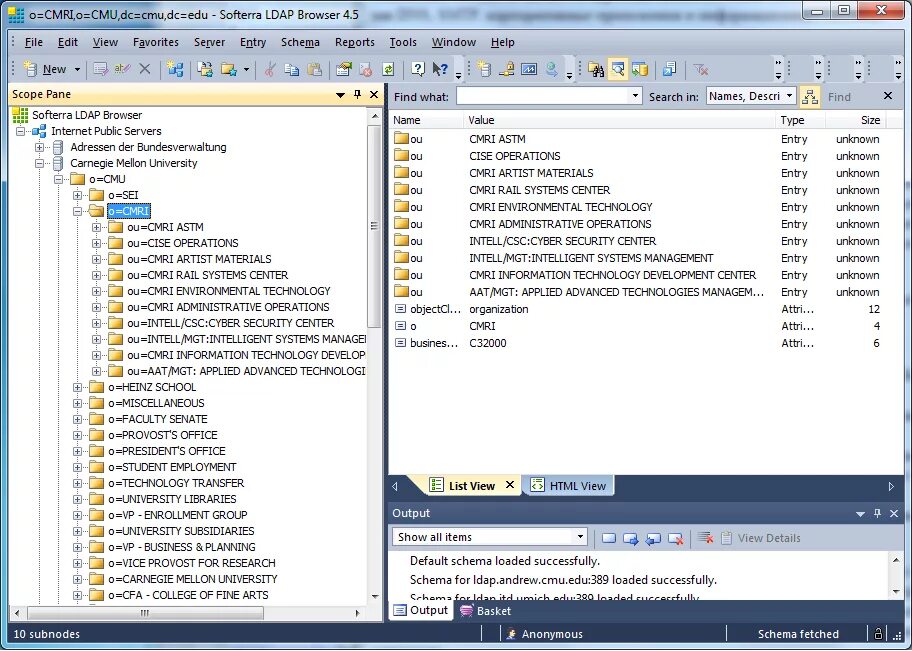Select the businessCategory C32000 attribute row
912x651 pixels.
pos(637,343)
